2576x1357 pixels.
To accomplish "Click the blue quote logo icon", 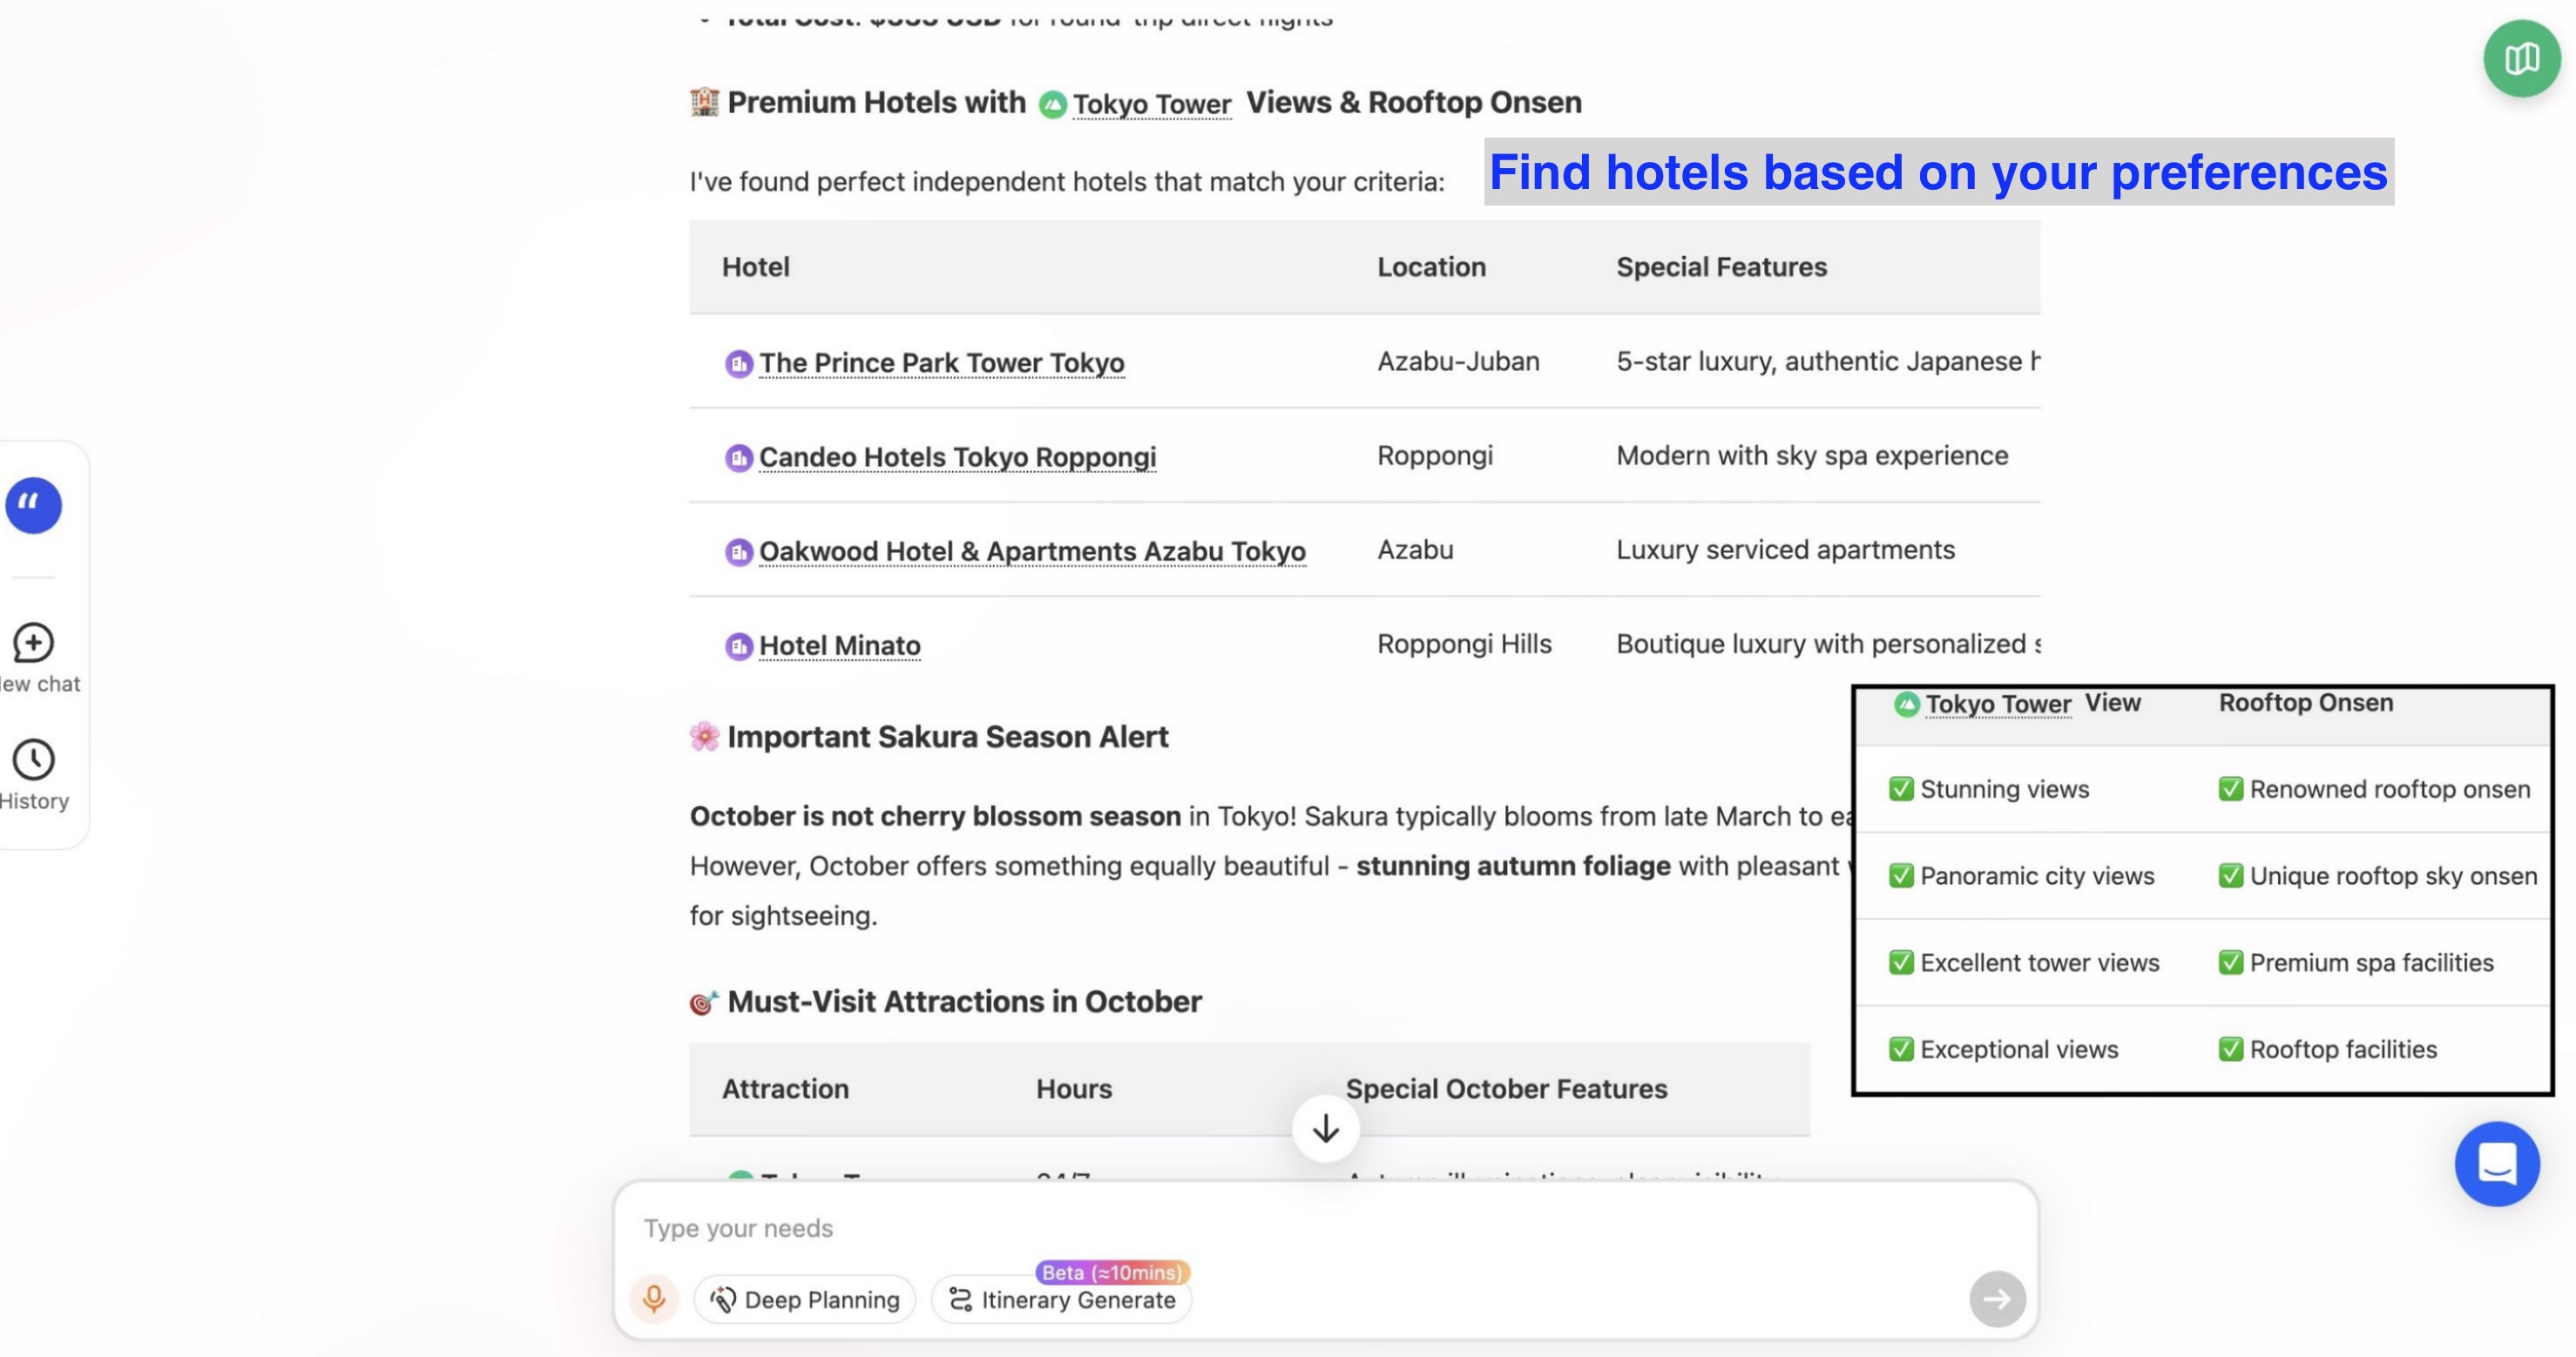I will (34, 505).
